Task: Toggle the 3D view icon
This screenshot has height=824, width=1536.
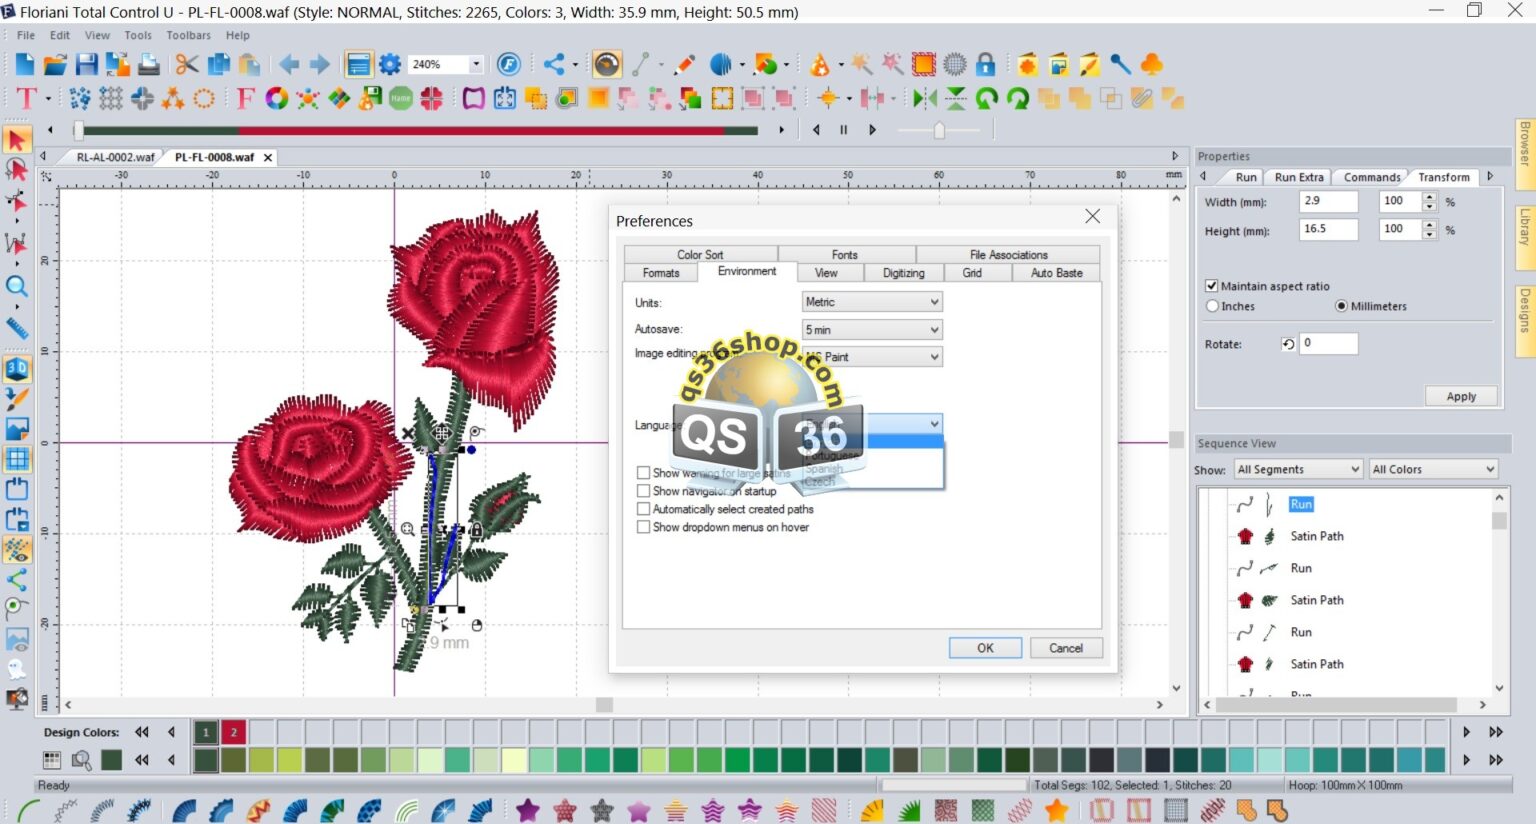Action: (16, 368)
